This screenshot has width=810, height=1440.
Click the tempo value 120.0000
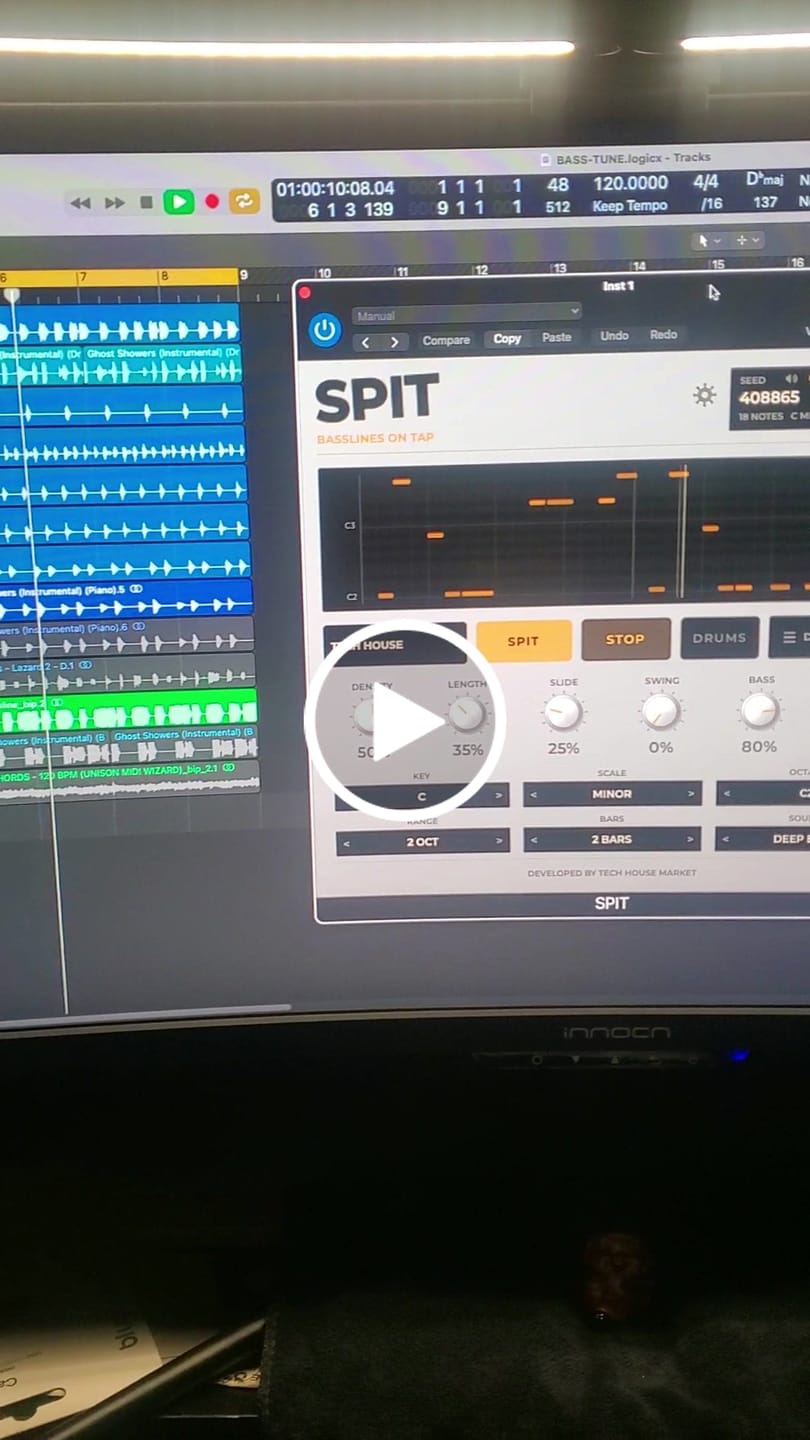pos(630,184)
